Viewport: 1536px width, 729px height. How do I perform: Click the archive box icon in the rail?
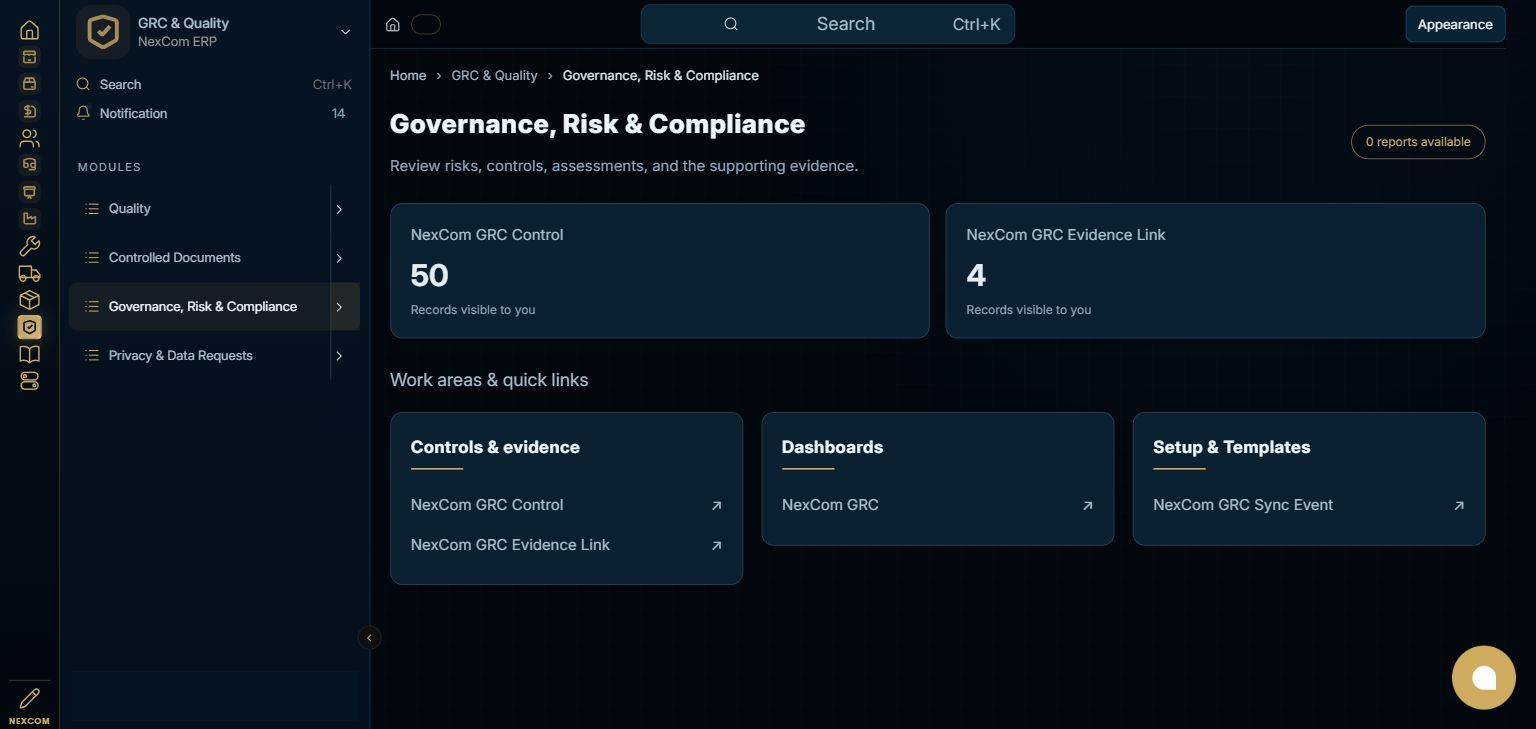click(30, 57)
